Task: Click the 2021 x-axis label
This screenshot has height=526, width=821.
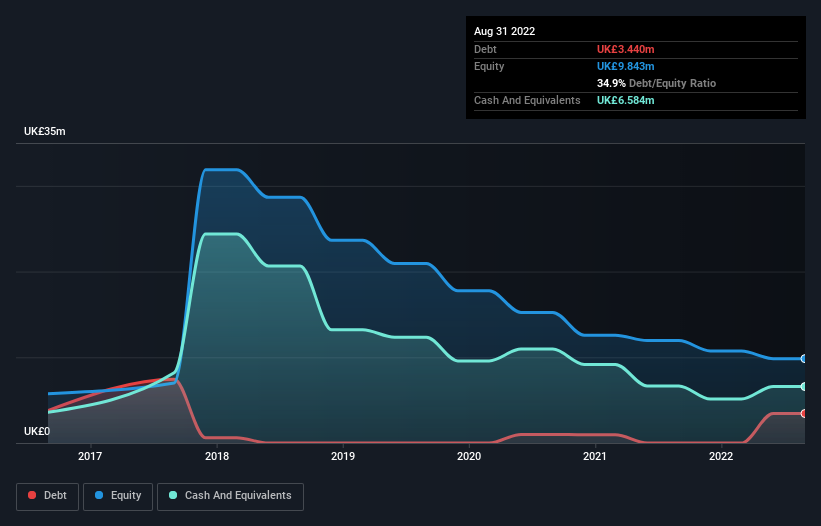Action: point(595,456)
